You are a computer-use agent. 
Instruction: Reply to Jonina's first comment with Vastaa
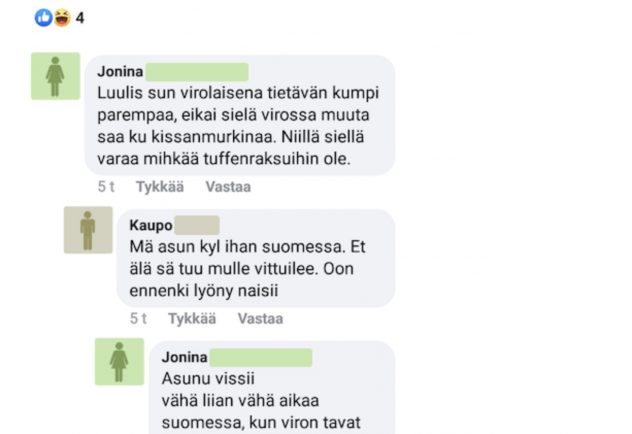click(228, 187)
